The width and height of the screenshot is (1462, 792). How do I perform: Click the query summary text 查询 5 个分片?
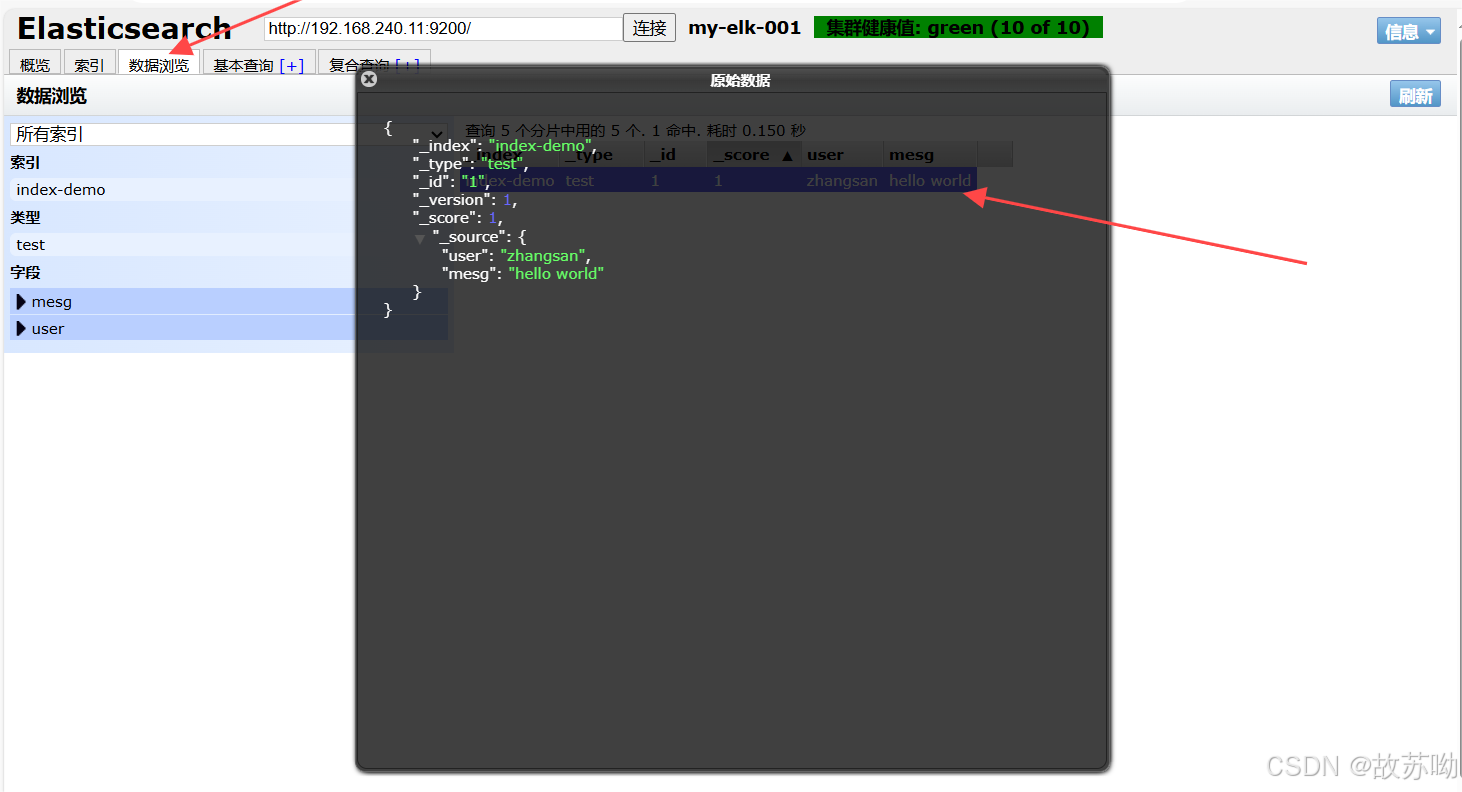(635, 130)
